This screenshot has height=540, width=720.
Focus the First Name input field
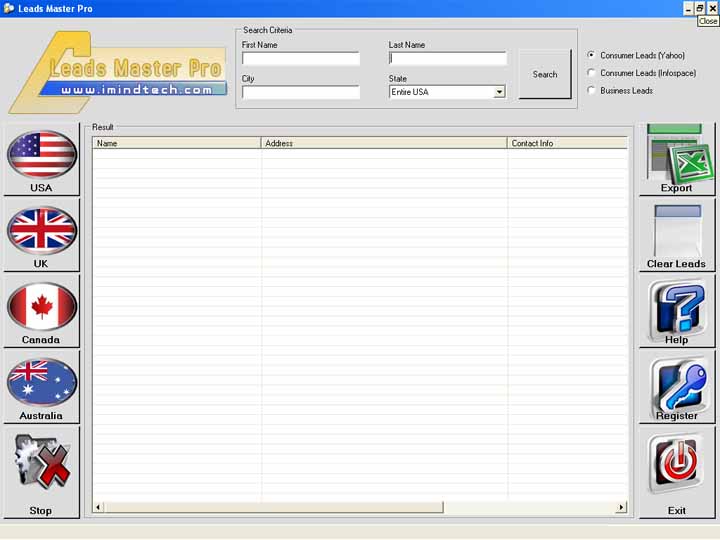click(x=301, y=58)
